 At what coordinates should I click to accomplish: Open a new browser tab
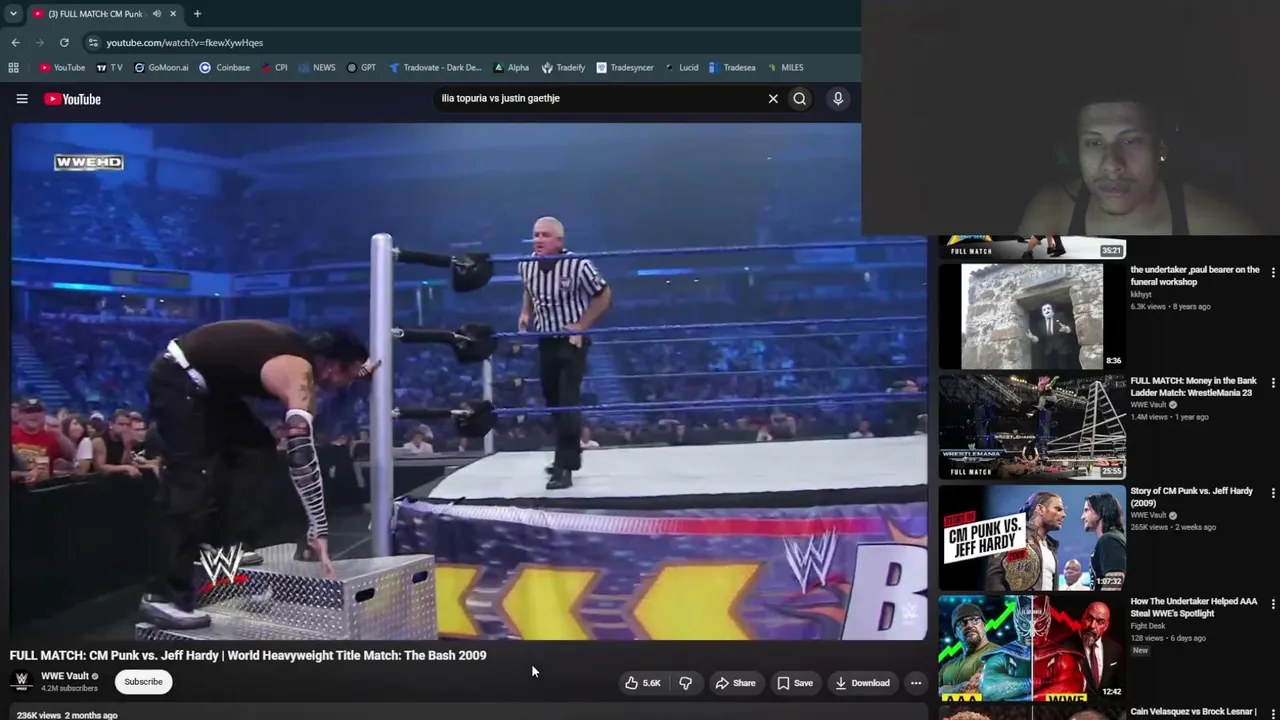[197, 14]
